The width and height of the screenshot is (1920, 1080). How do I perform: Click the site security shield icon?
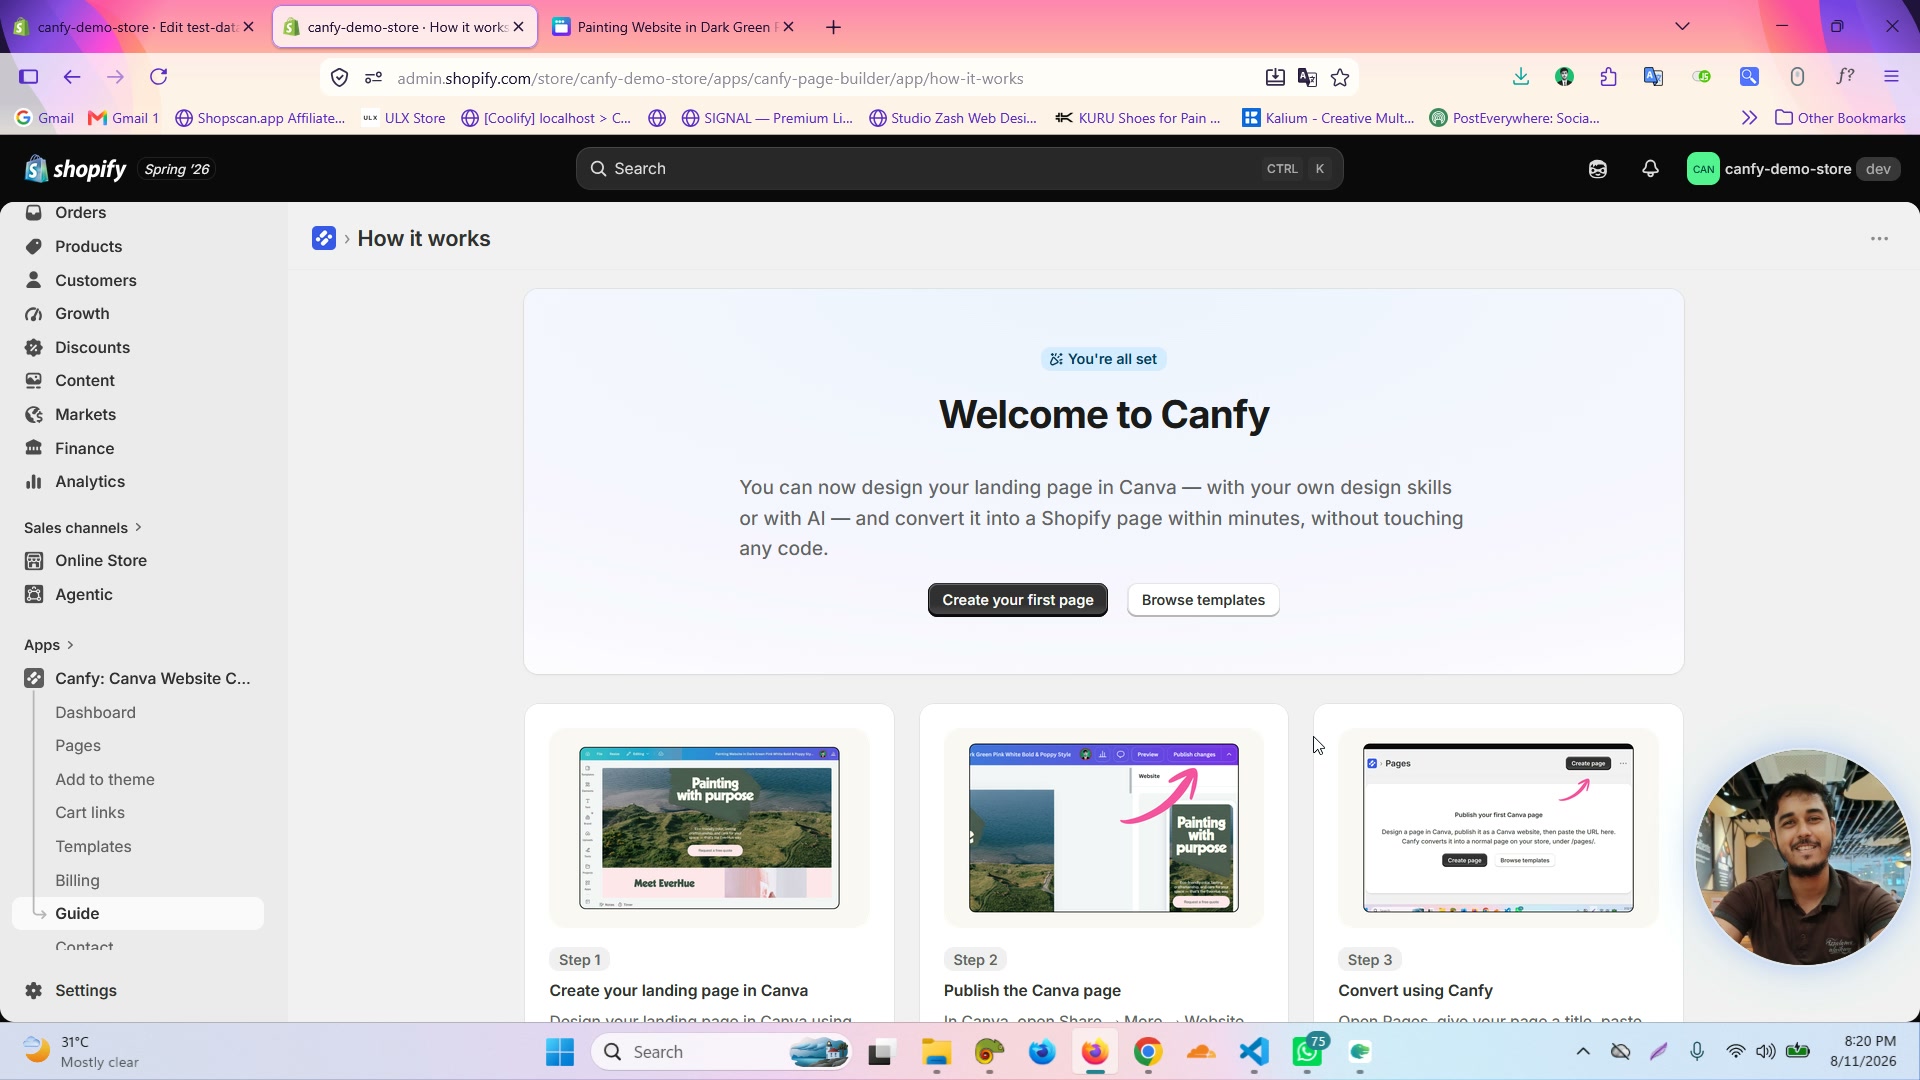click(x=339, y=78)
